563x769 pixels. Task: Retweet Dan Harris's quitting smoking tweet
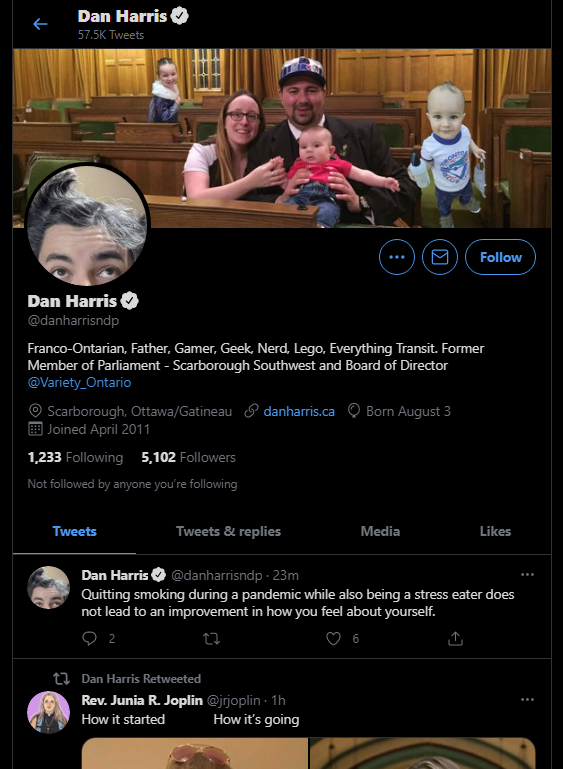(x=211, y=638)
